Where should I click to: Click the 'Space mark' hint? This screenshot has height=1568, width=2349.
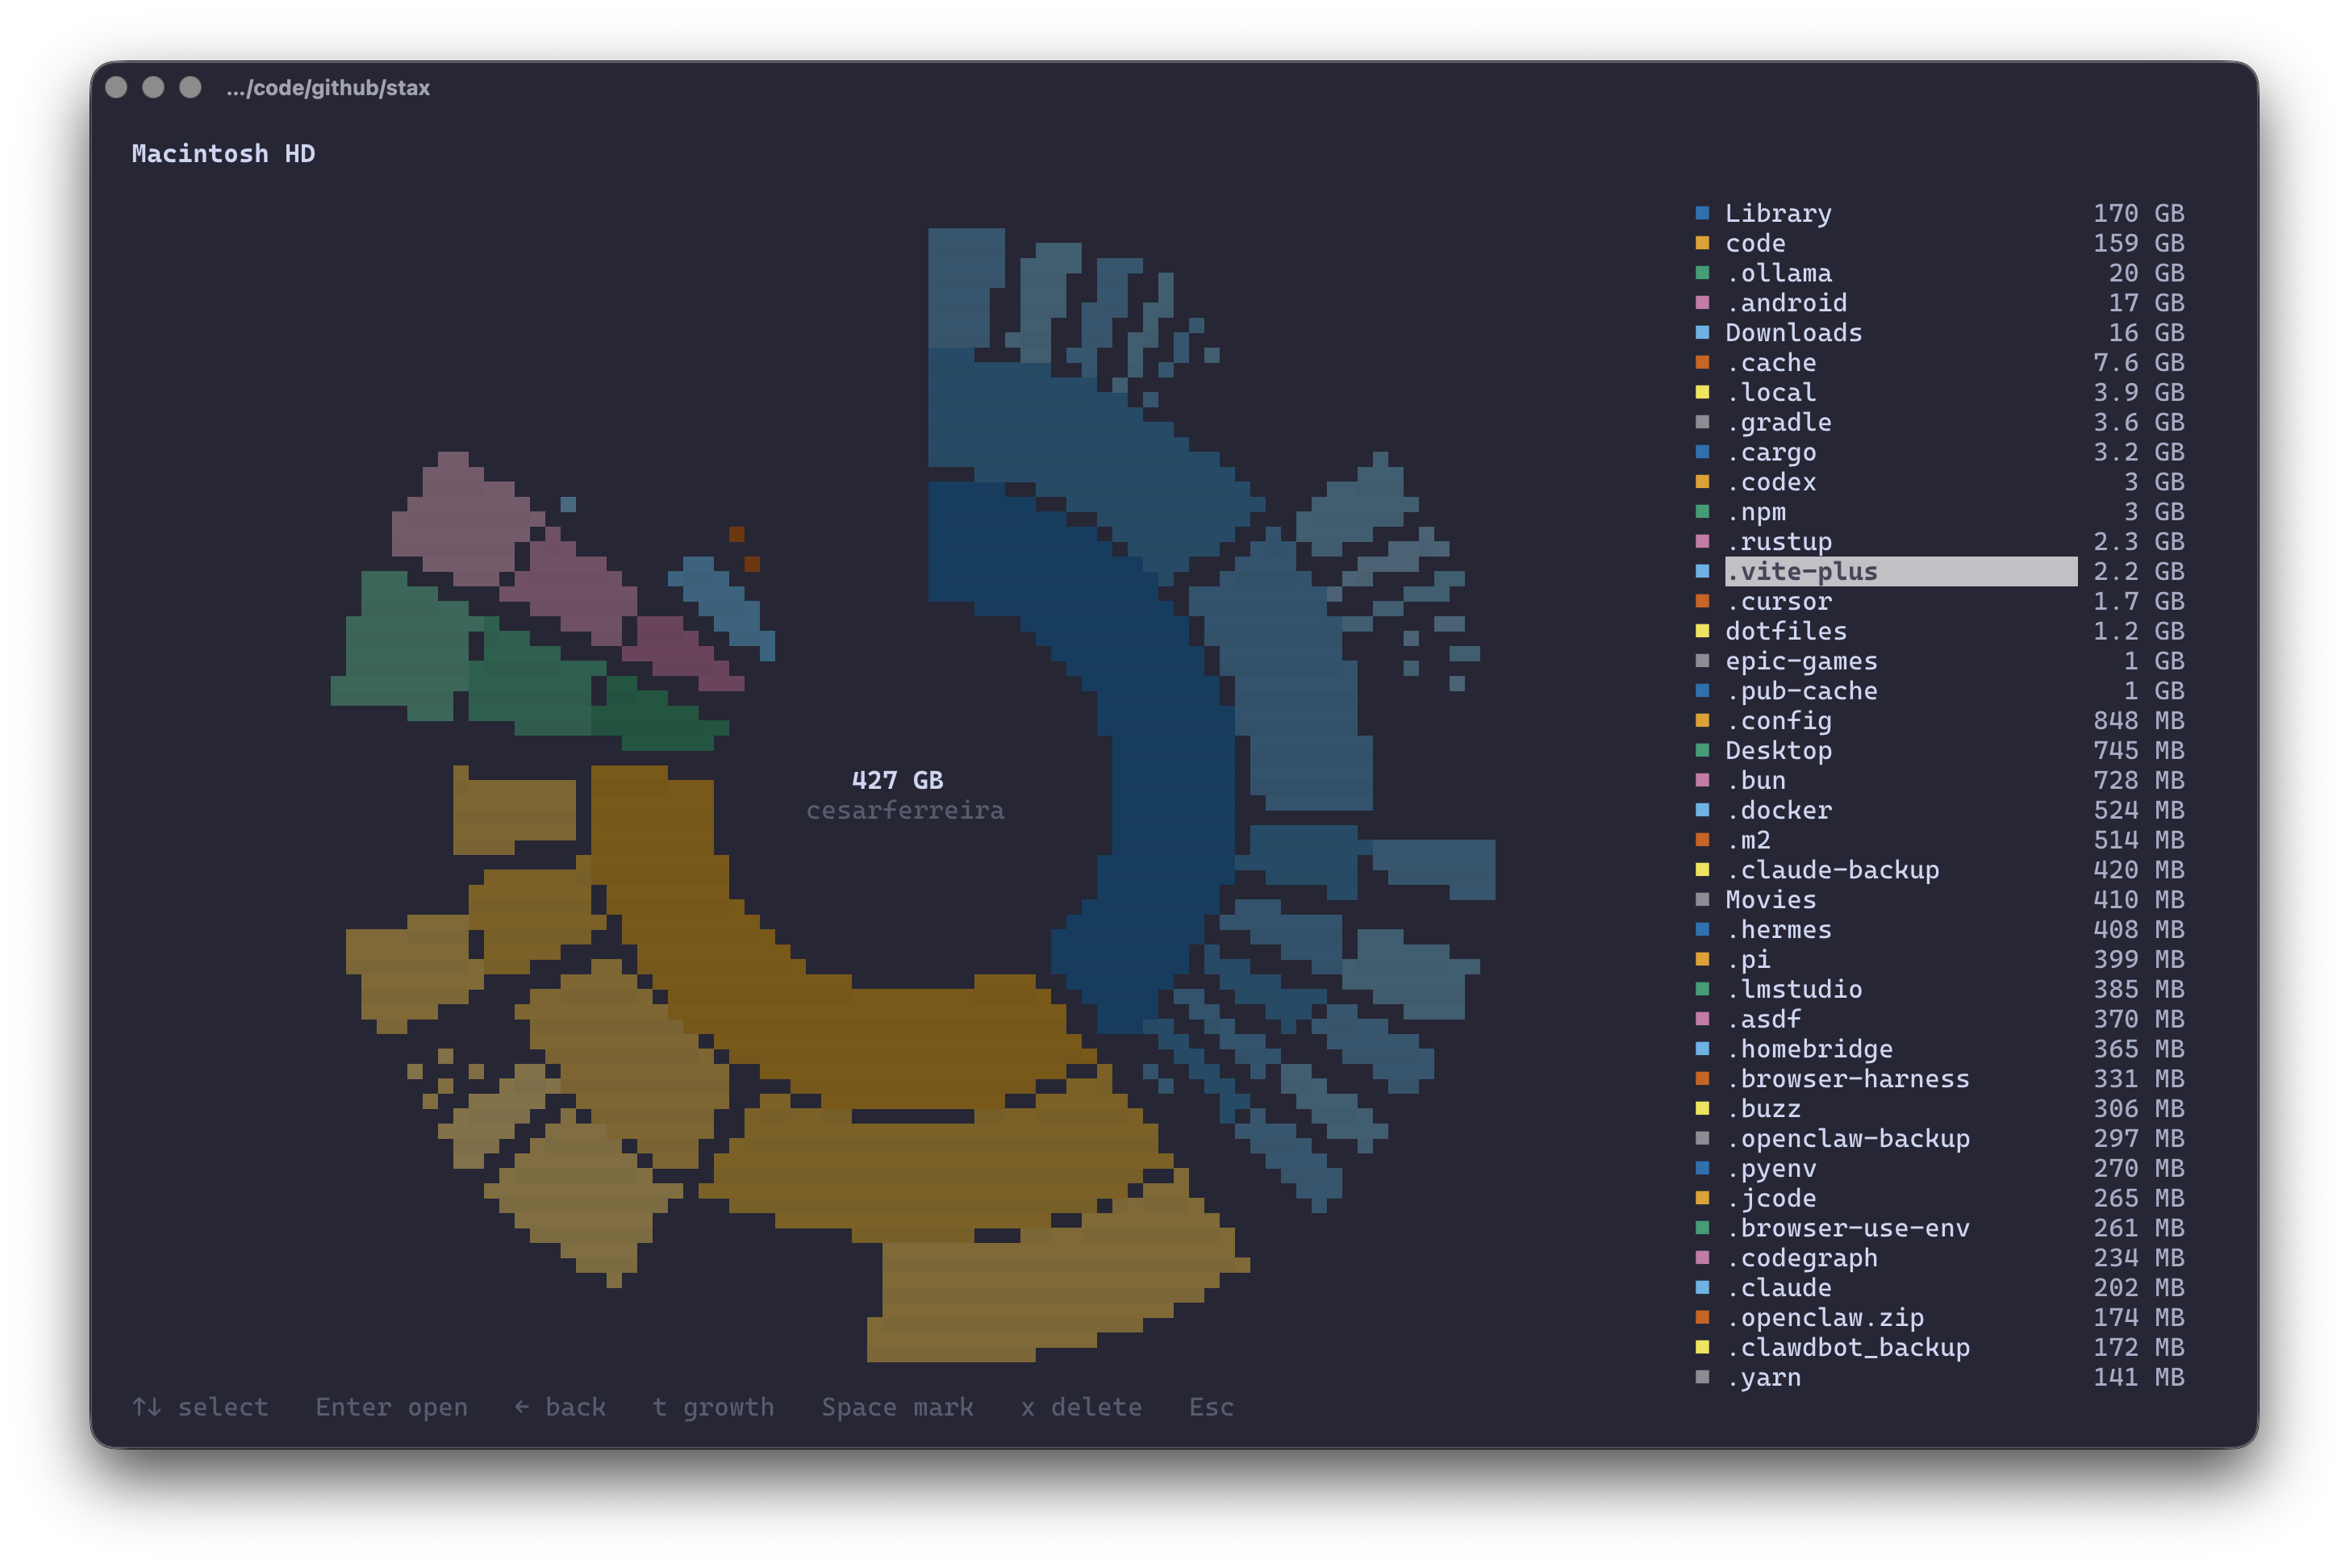[x=897, y=1407]
